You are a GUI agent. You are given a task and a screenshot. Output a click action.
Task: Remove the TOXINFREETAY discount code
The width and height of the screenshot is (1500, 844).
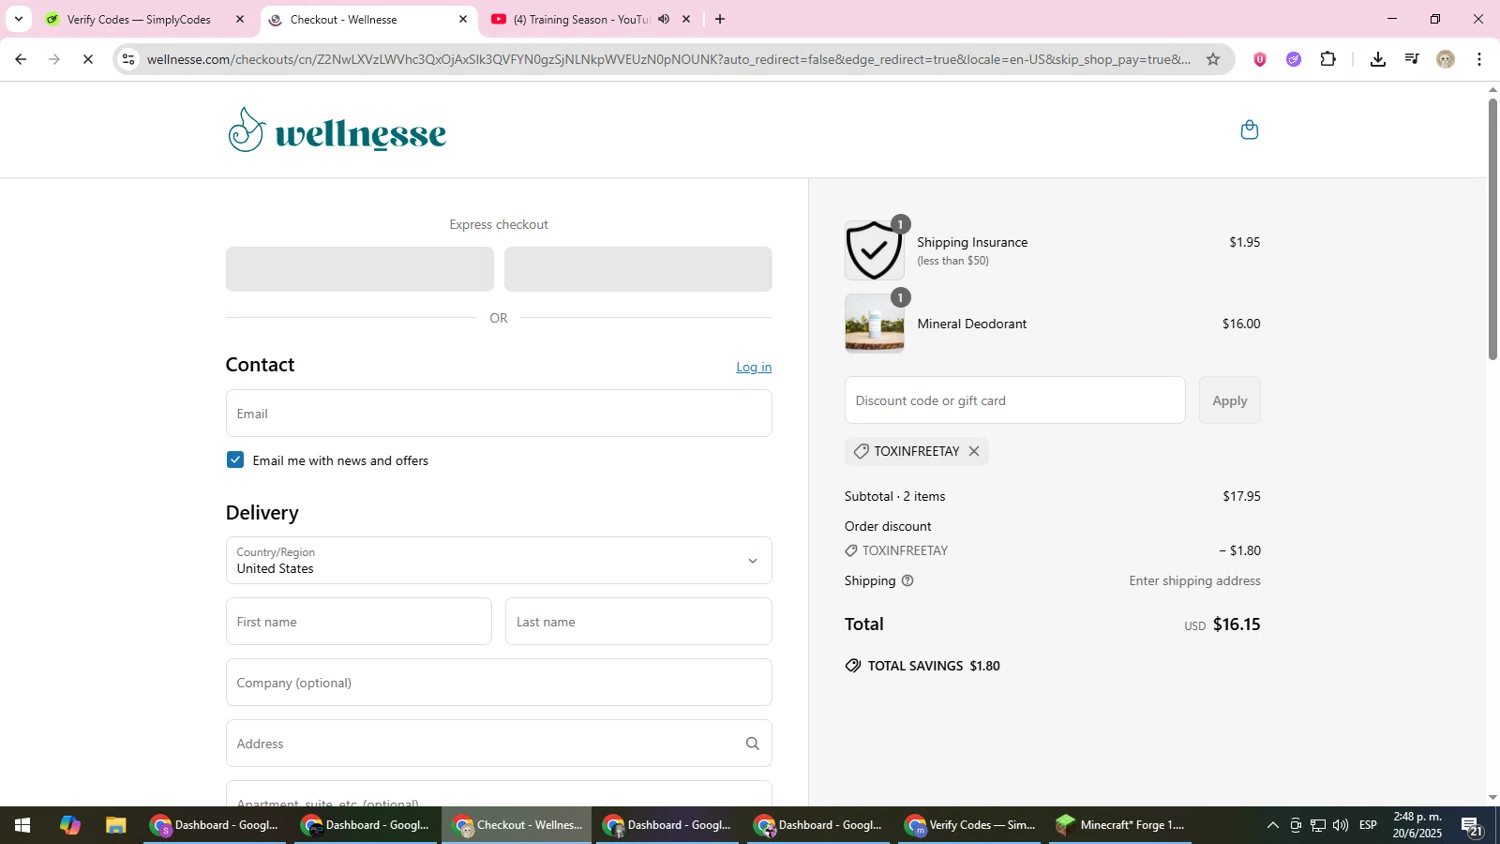[x=974, y=451]
